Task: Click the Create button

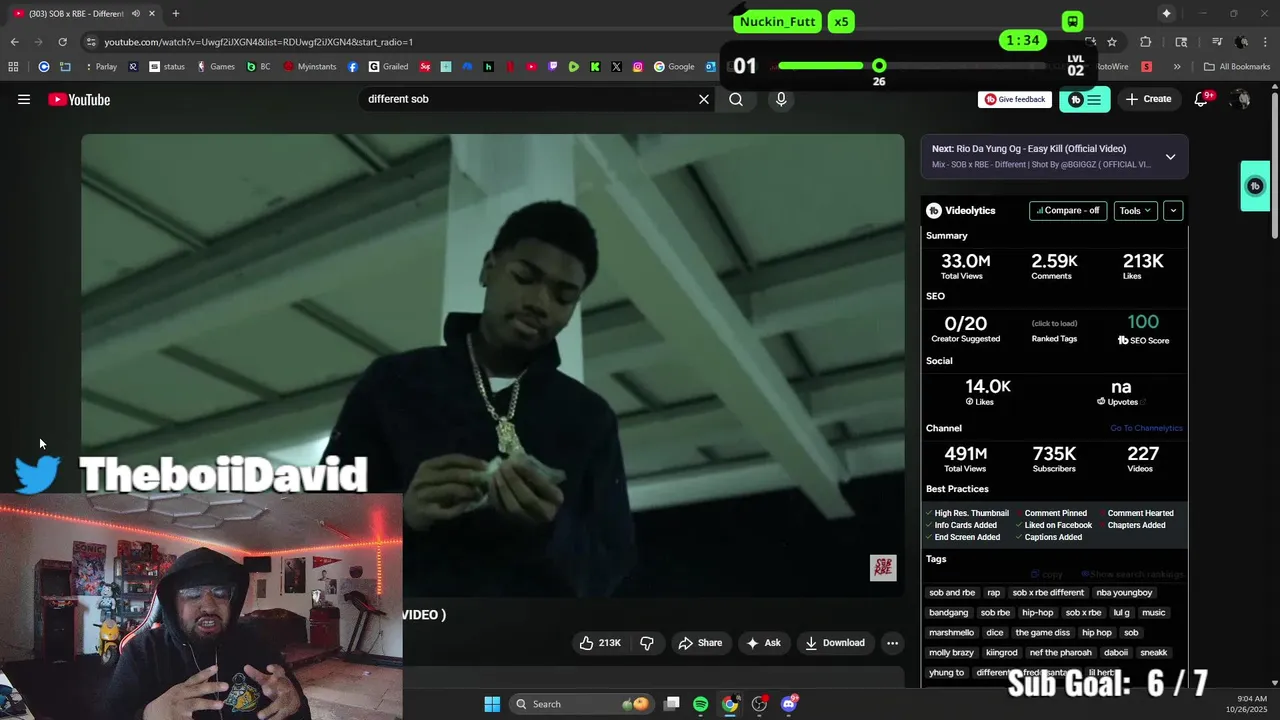Action: (1148, 99)
